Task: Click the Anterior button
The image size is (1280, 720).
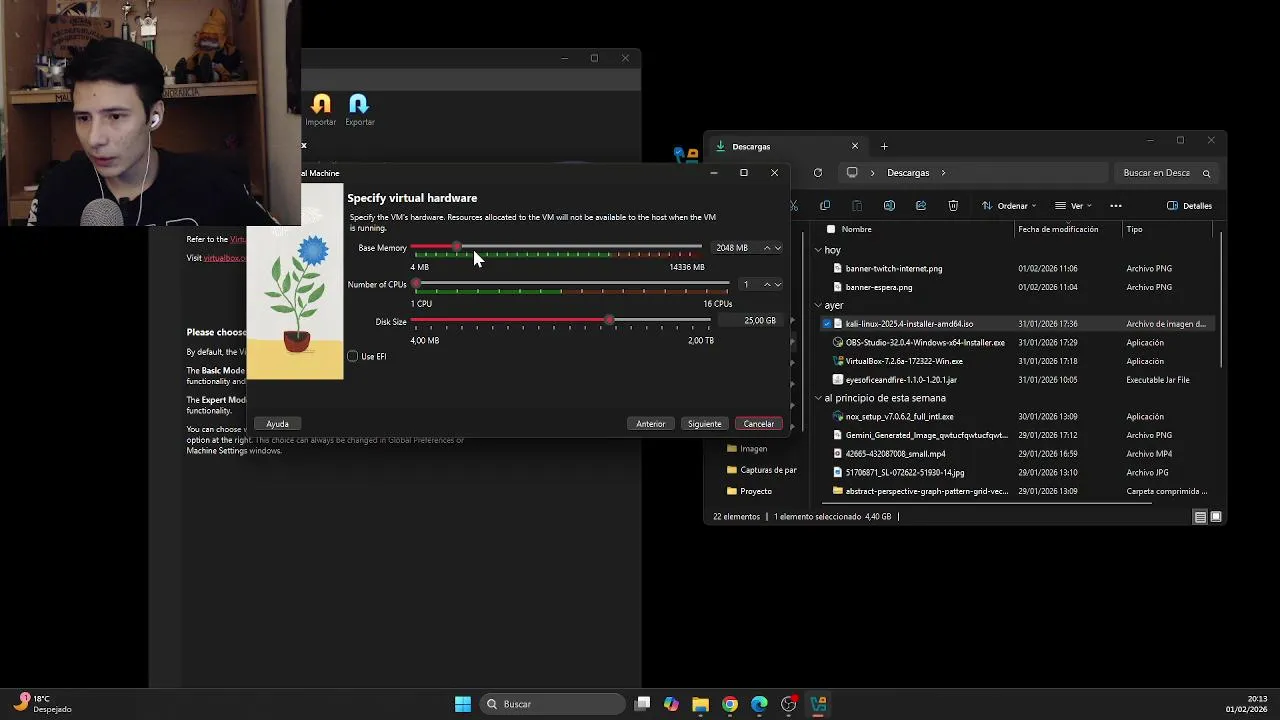Action: (651, 424)
